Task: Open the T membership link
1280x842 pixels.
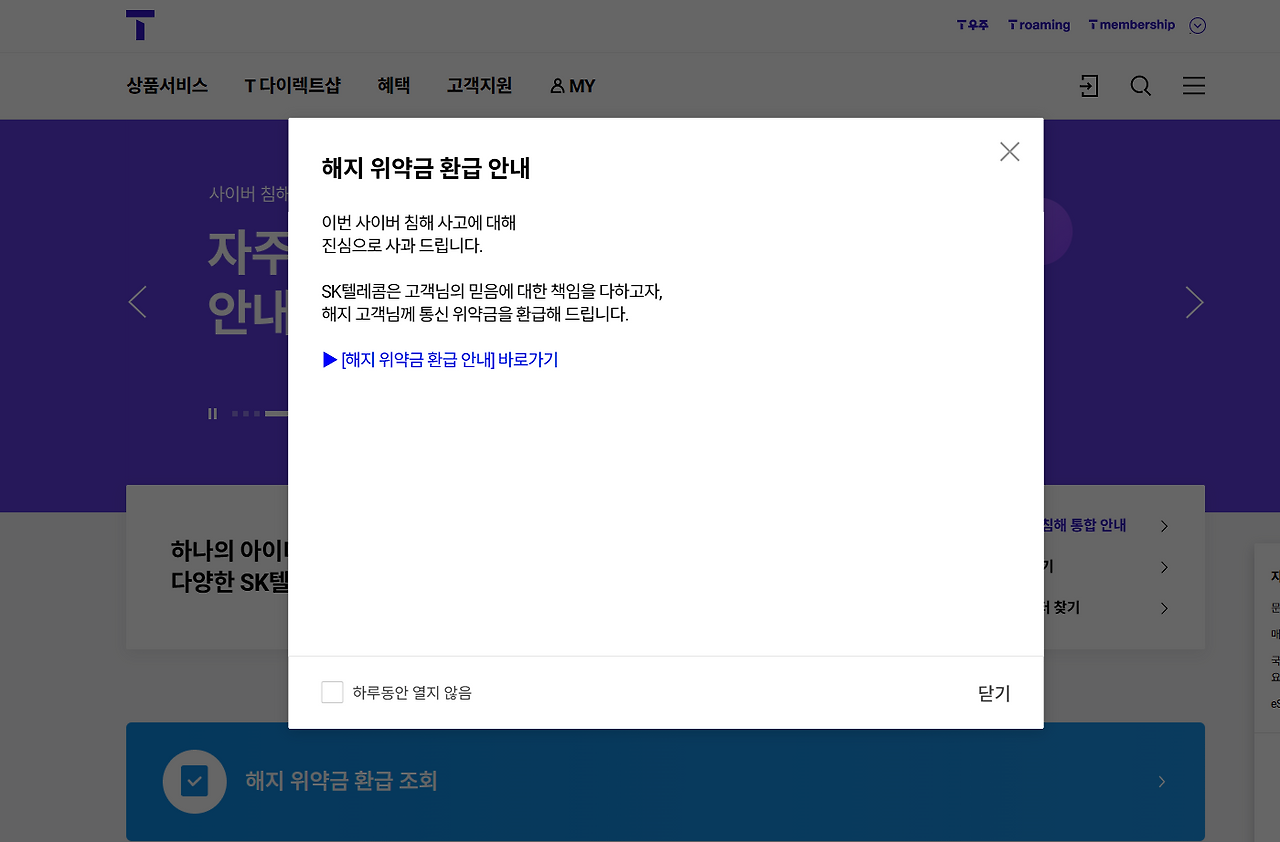Action: [1132, 25]
